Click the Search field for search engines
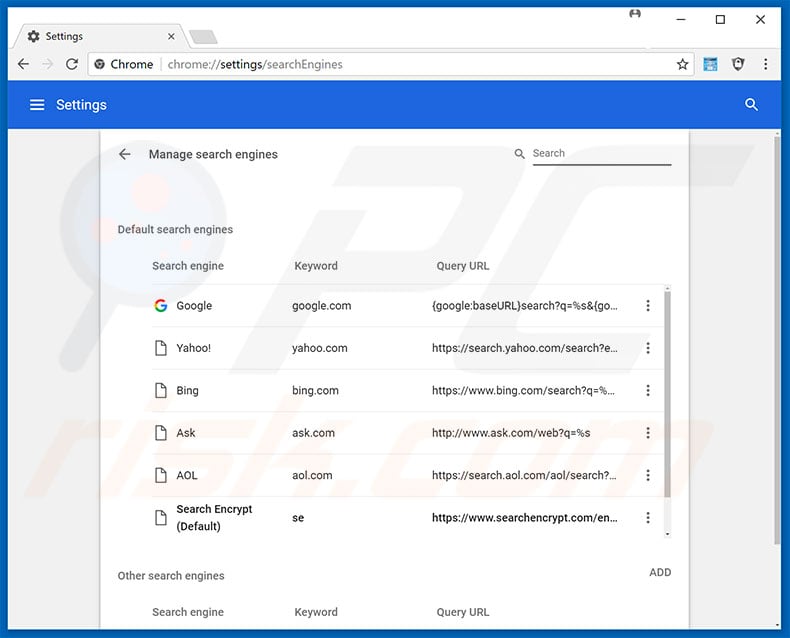Viewport: 790px width, 638px height. tap(602, 153)
